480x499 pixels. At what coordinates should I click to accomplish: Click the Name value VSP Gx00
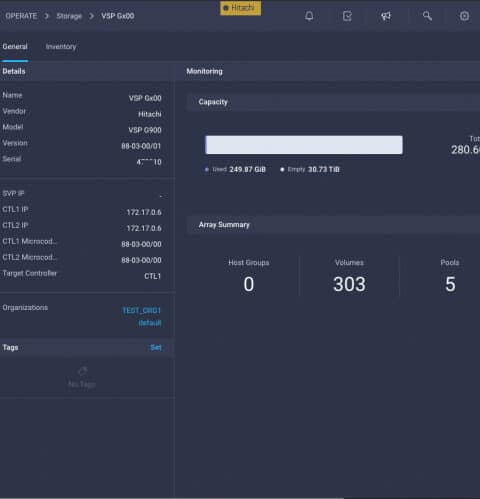[x=145, y=98]
